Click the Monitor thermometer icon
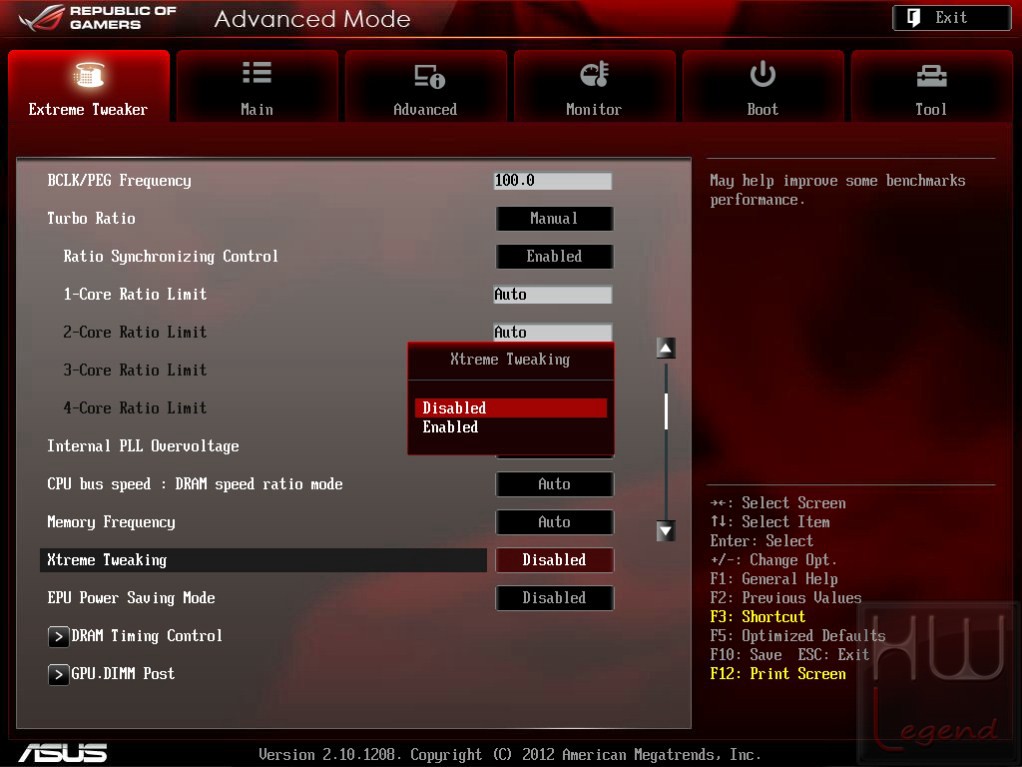 [594, 74]
